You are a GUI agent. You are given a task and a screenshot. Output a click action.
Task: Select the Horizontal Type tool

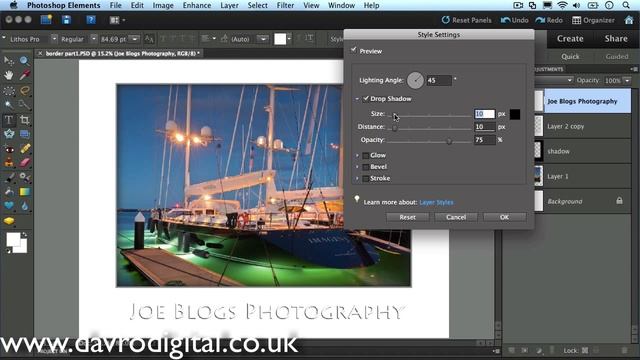click(x=9, y=120)
